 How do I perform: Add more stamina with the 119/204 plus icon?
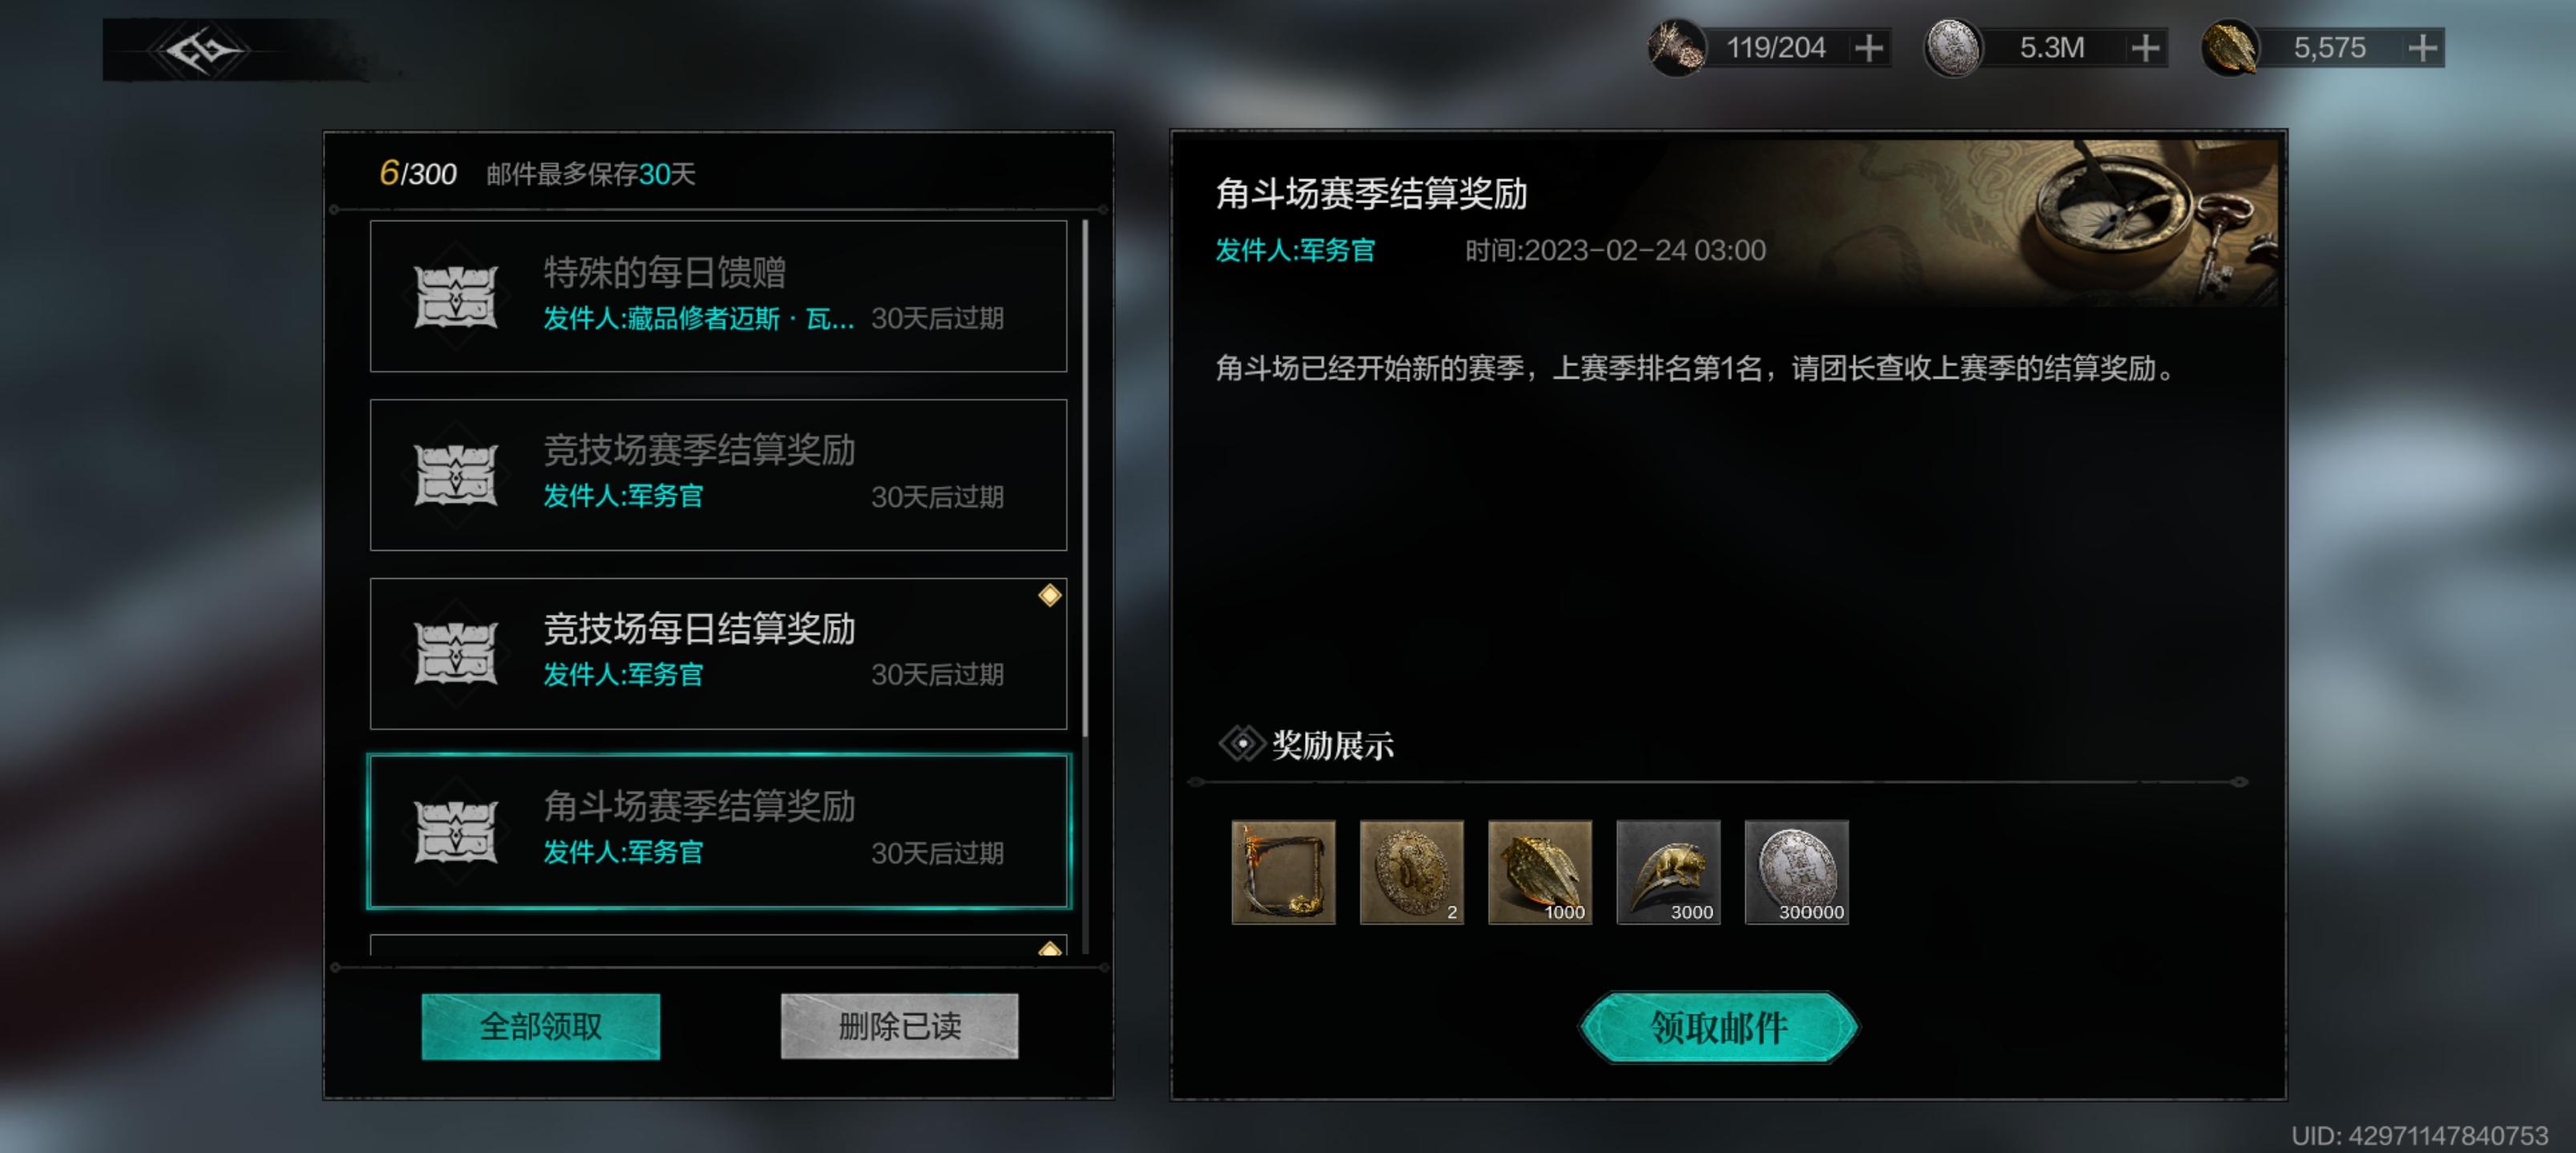1869,48
